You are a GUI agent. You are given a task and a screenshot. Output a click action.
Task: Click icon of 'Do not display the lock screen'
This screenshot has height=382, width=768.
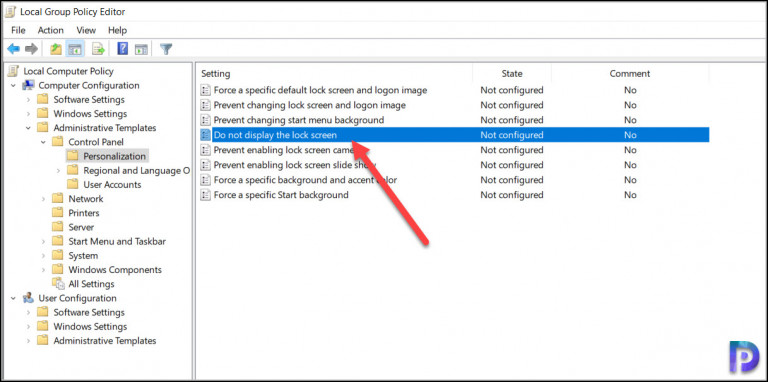(x=206, y=135)
